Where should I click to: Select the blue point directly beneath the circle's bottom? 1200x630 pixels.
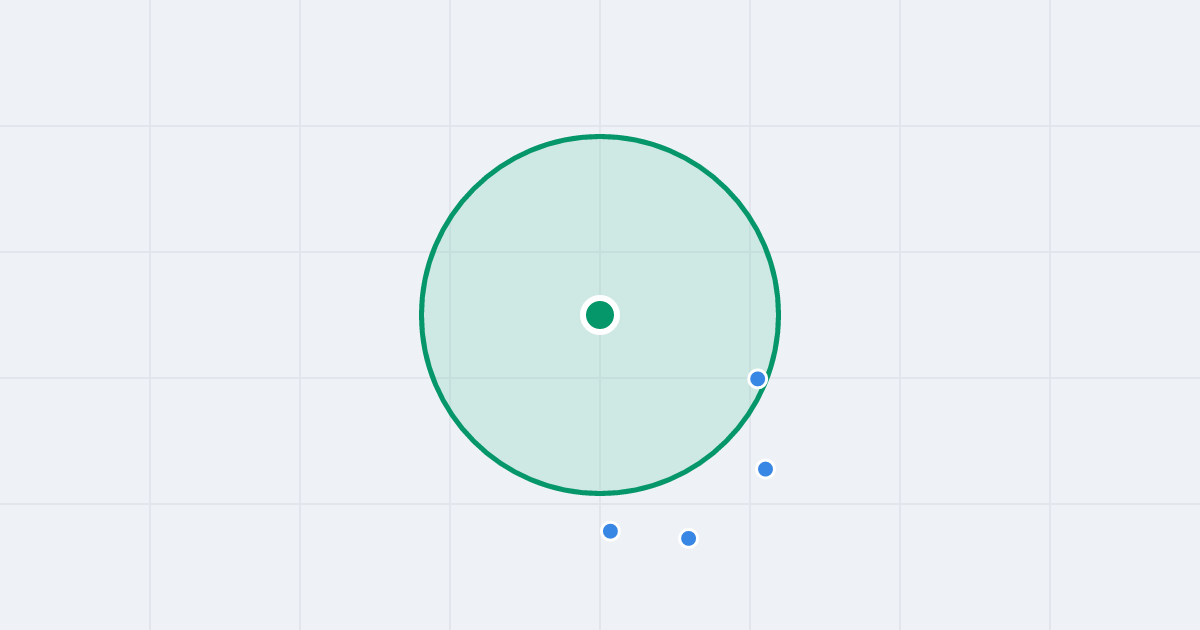coord(611,531)
